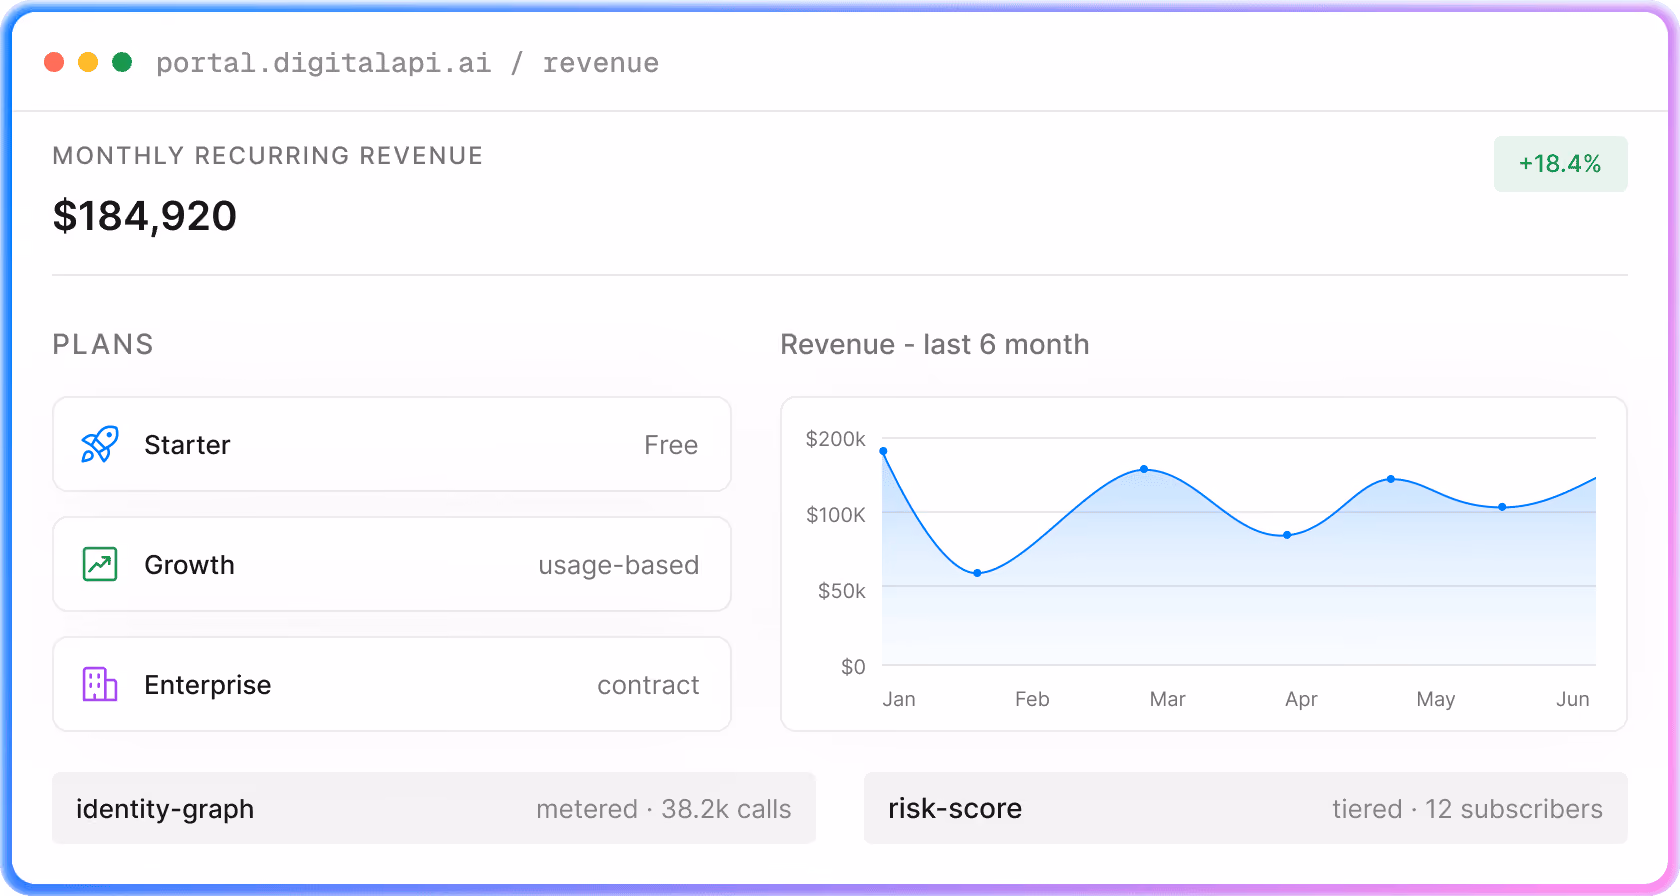Open the Growth usage-based plan card
Viewport: 1680px width, 896px height.
392,564
